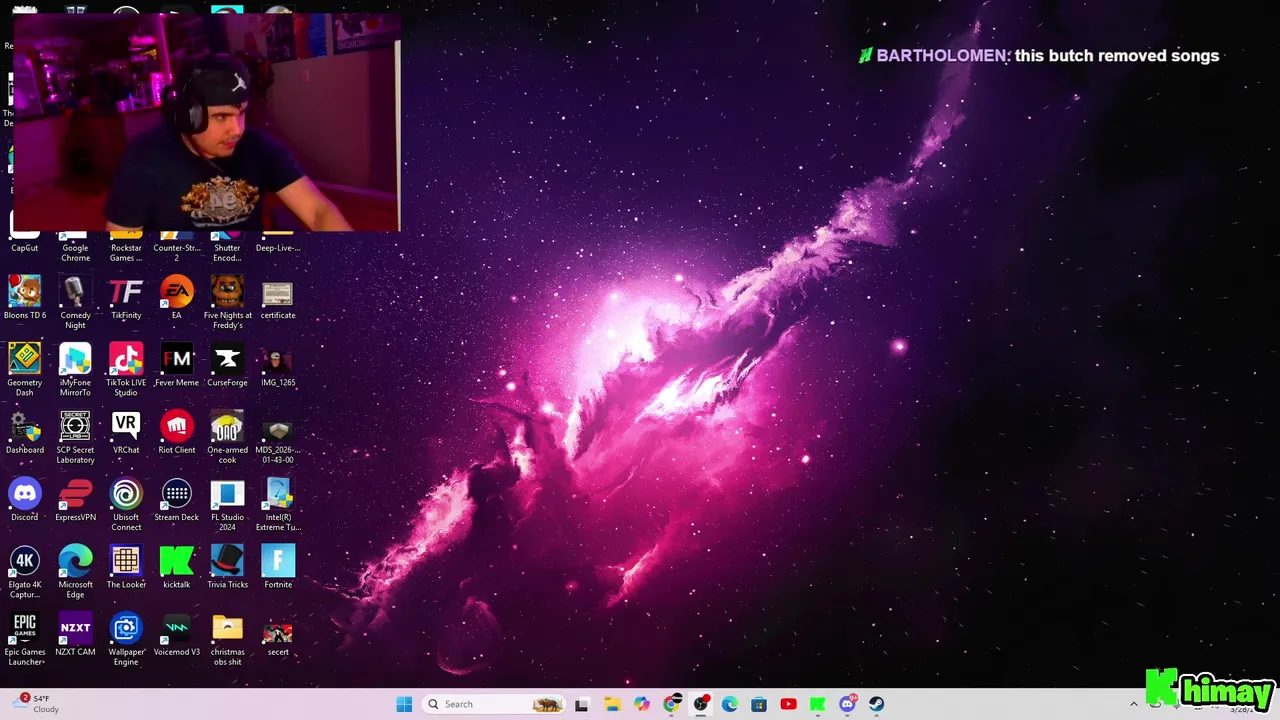This screenshot has height=720, width=1280.
Task: Open the Dashboard desktop shortcut
Action: pos(25,433)
